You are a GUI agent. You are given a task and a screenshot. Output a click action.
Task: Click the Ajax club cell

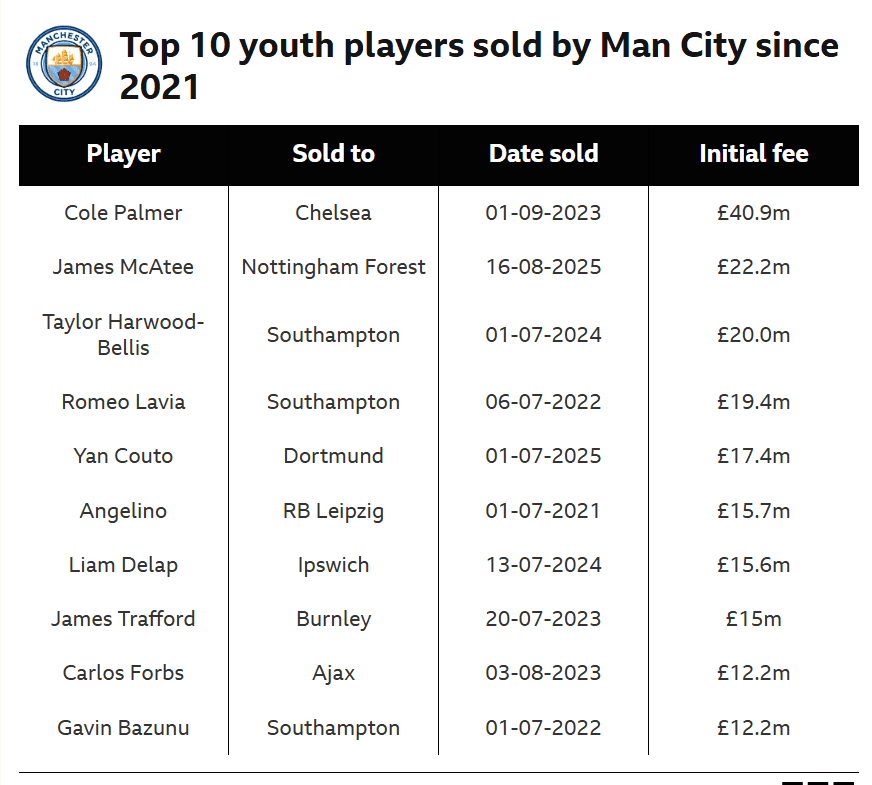[x=334, y=673]
